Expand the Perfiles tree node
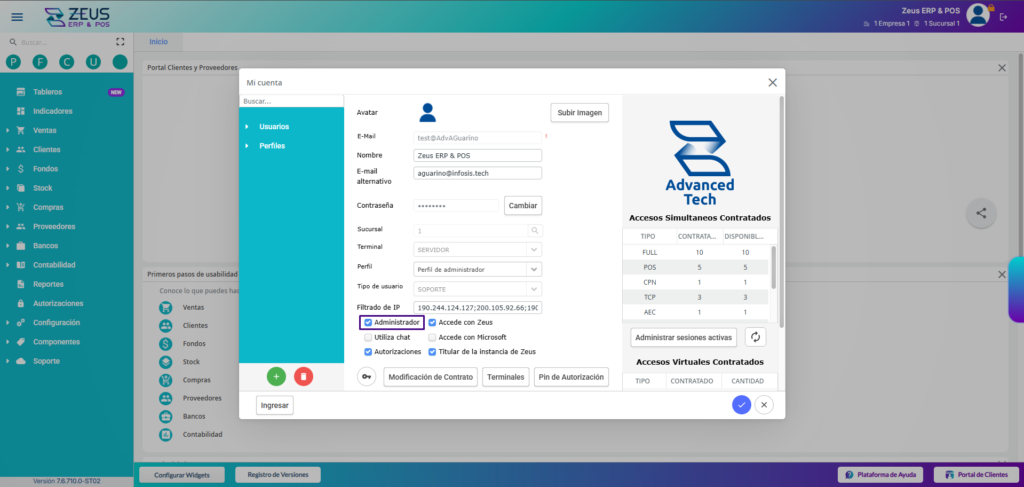Viewport: 1024px width, 487px height. pyautogui.click(x=247, y=146)
